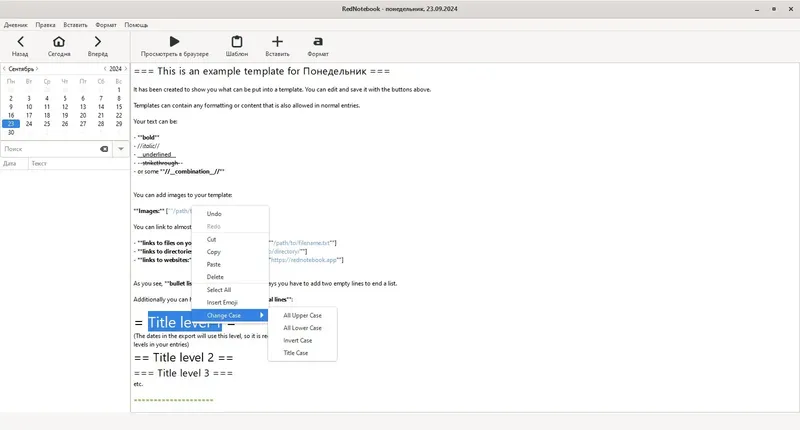800x430 pixels.
Task: Go back with the Назад arrow
Action: pos(20,46)
